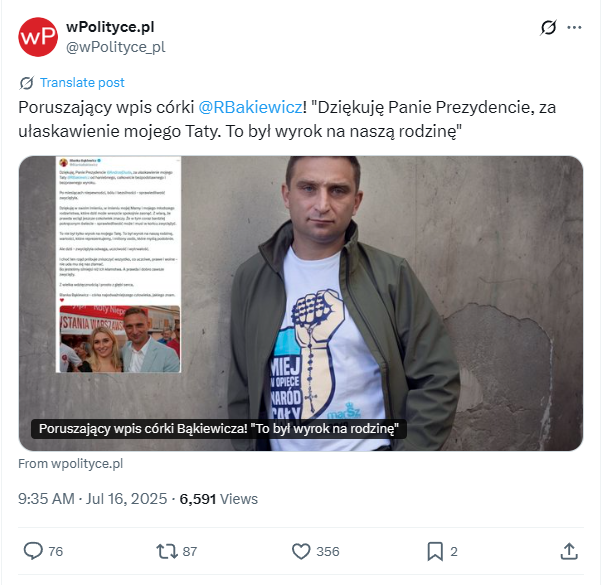Image resolution: width=606 pixels, height=585 pixels.
Task: Open the wPolityce.pl display name
Action: coord(110,27)
